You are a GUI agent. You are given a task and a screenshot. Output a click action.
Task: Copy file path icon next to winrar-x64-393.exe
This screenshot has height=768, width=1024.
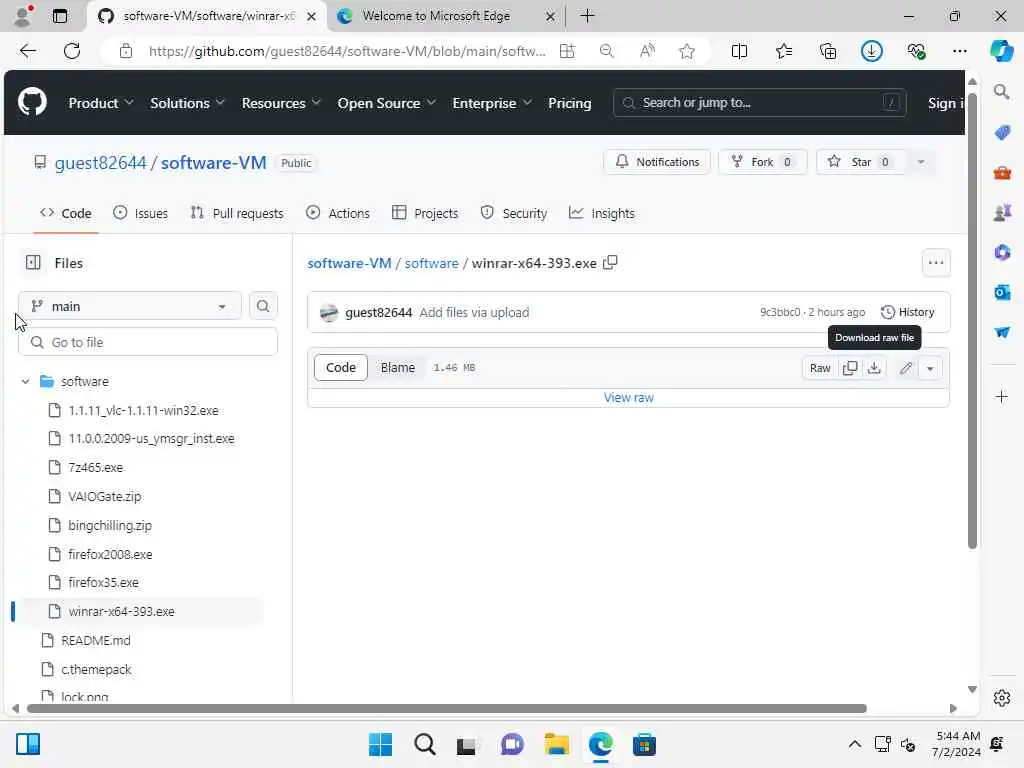(x=610, y=263)
